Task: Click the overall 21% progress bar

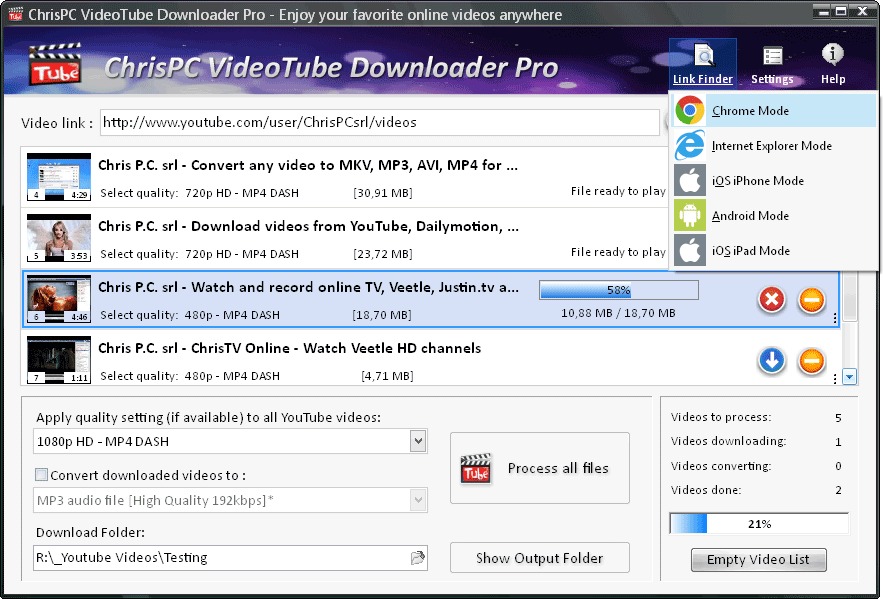Action: coord(758,522)
